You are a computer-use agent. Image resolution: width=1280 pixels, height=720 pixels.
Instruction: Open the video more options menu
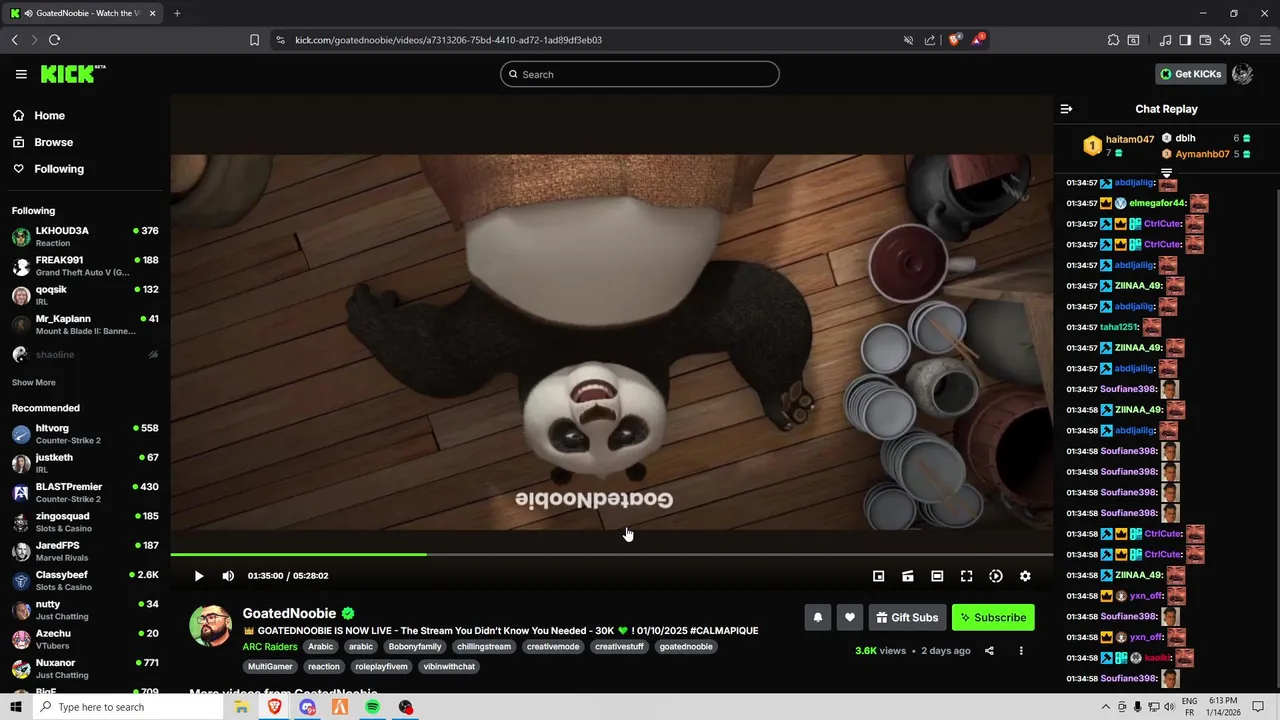pyautogui.click(x=1021, y=651)
